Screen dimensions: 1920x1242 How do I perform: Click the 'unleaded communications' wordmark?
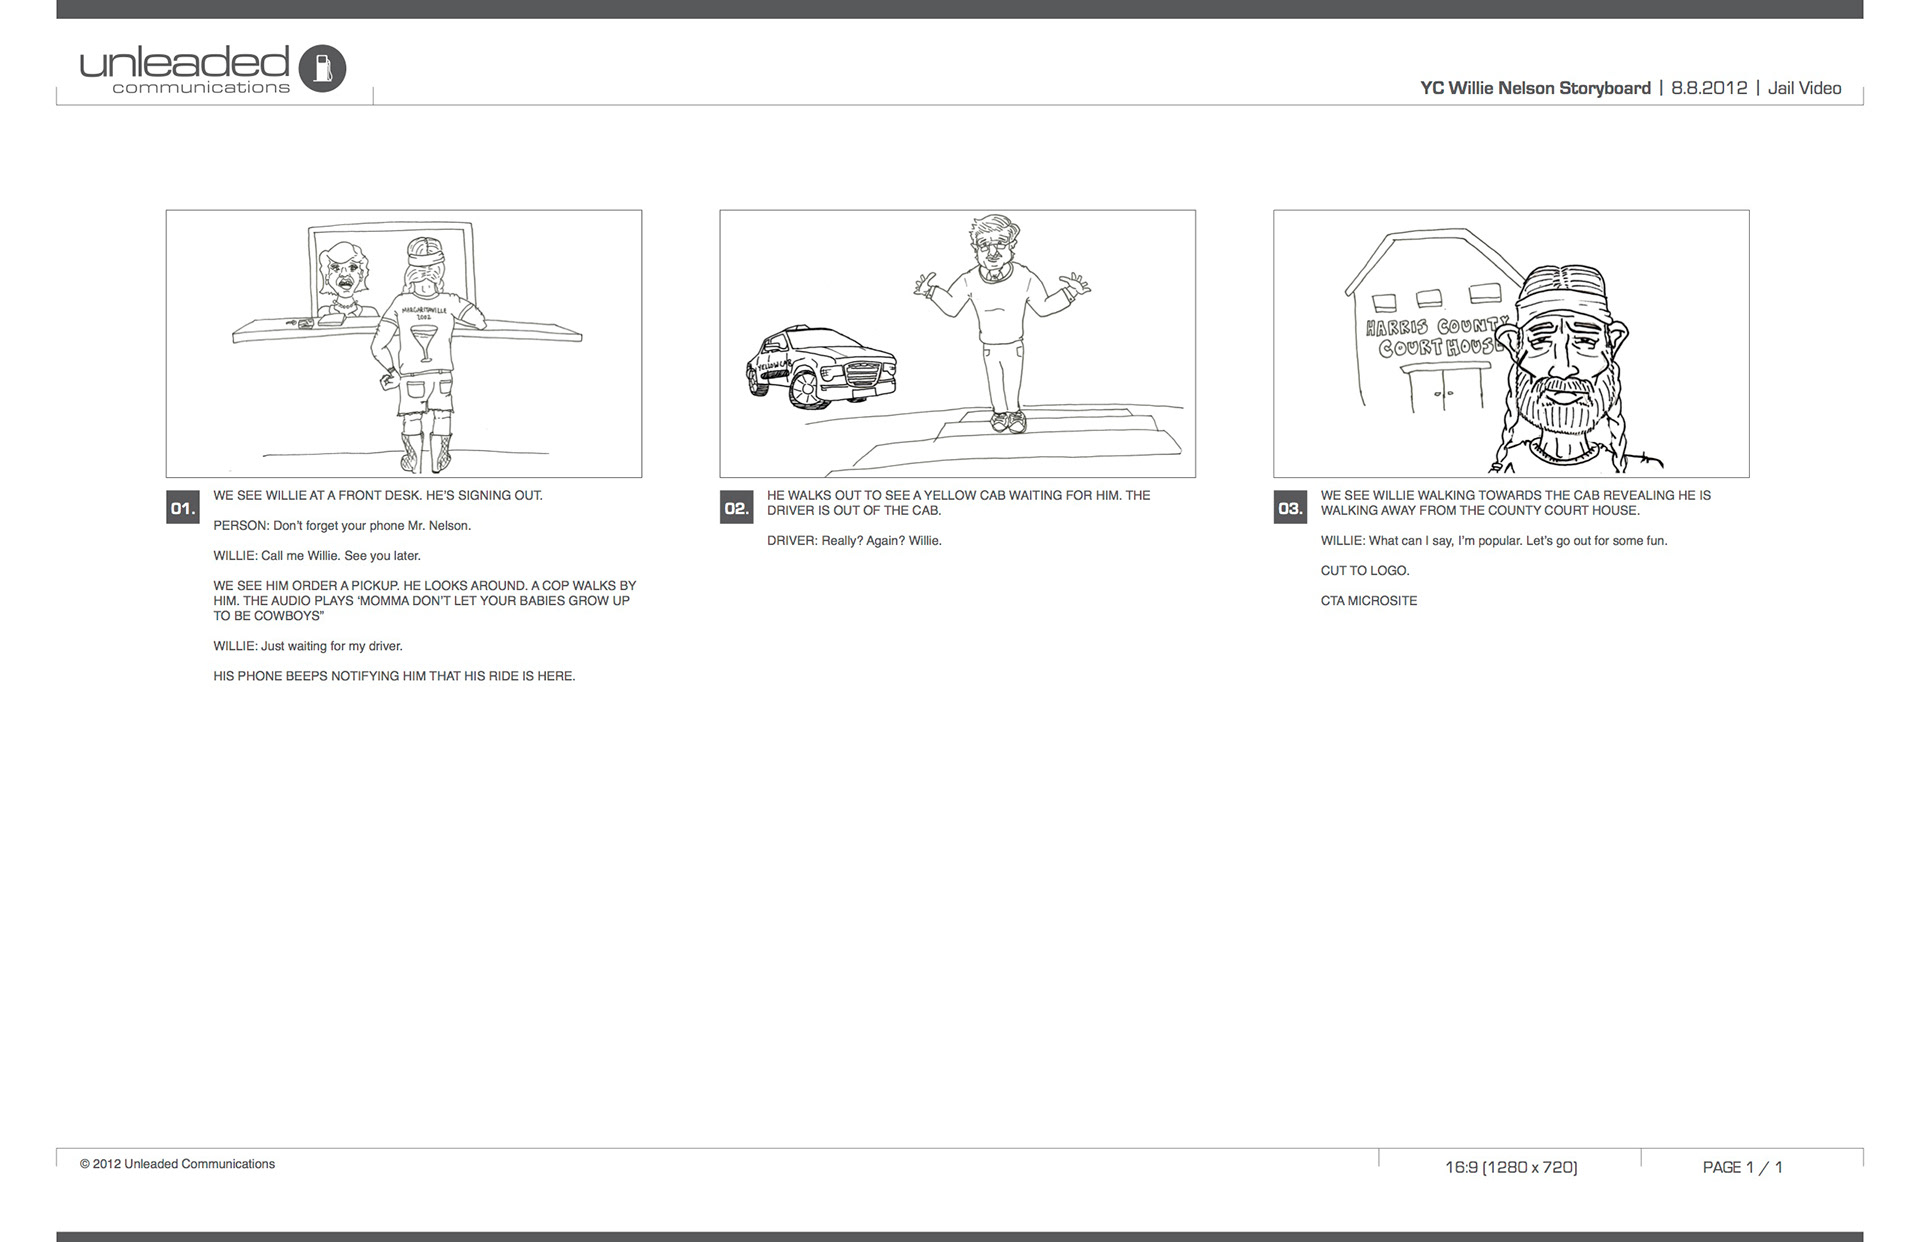185,69
